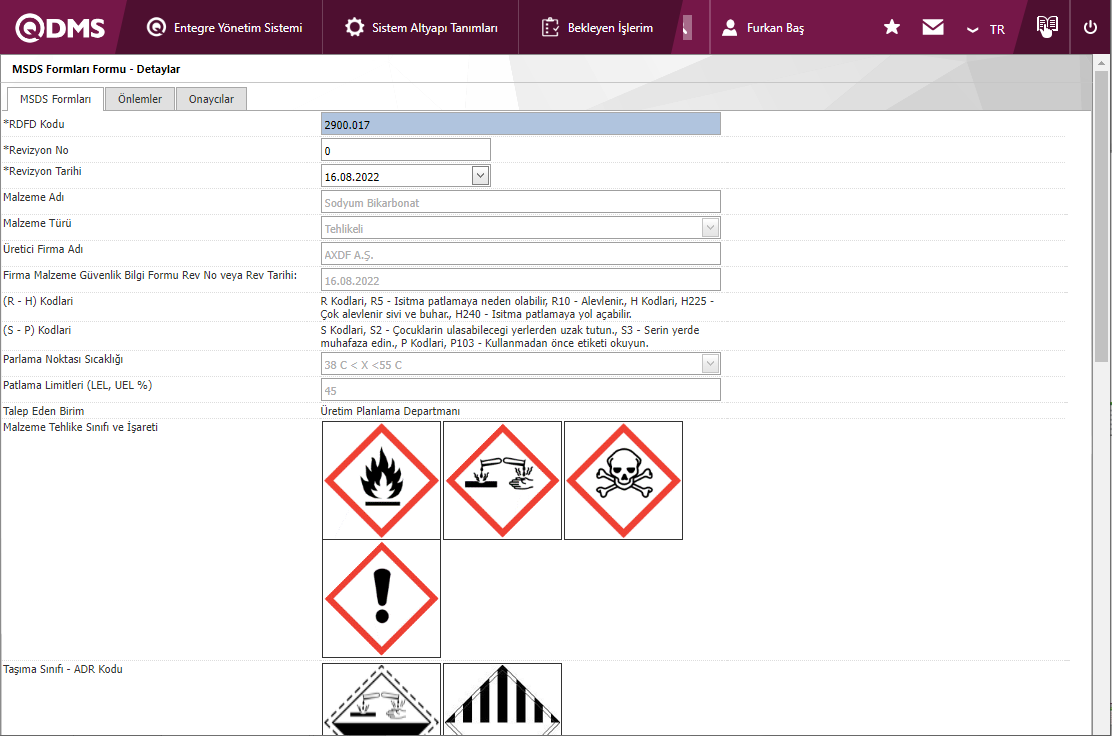
Task: Click Patlama Limitleri field 45
Action: tap(521, 390)
